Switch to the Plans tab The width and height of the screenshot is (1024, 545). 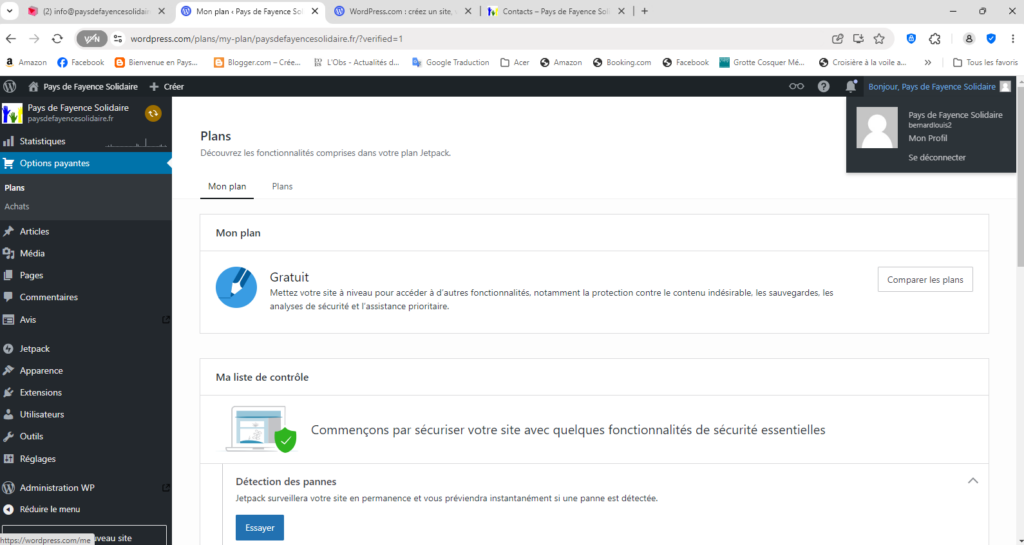[x=282, y=186]
